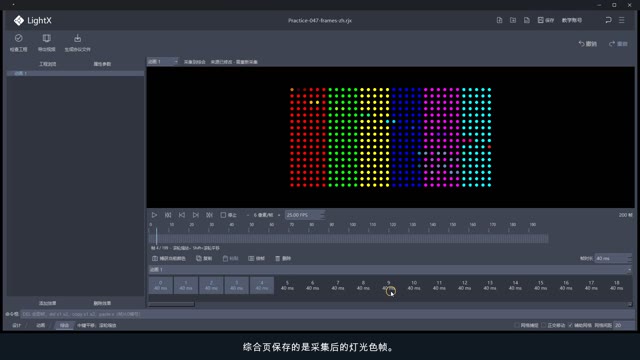640x360 pixels.
Task: Toggle the auxiliary grid (辅助网格) checkbox
Action: (570, 325)
